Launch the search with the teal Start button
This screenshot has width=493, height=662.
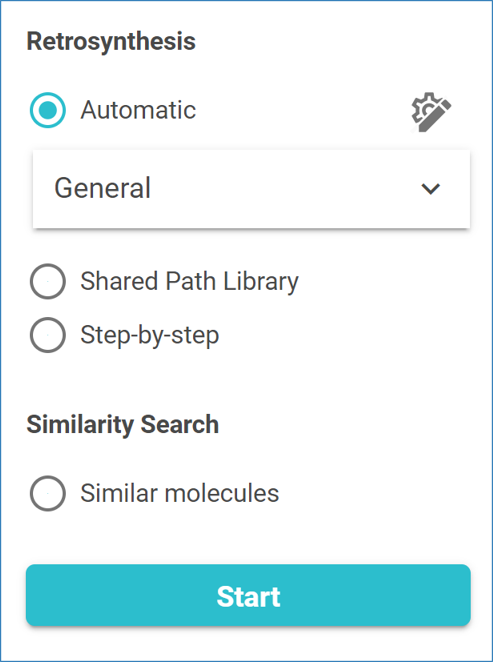click(x=248, y=595)
